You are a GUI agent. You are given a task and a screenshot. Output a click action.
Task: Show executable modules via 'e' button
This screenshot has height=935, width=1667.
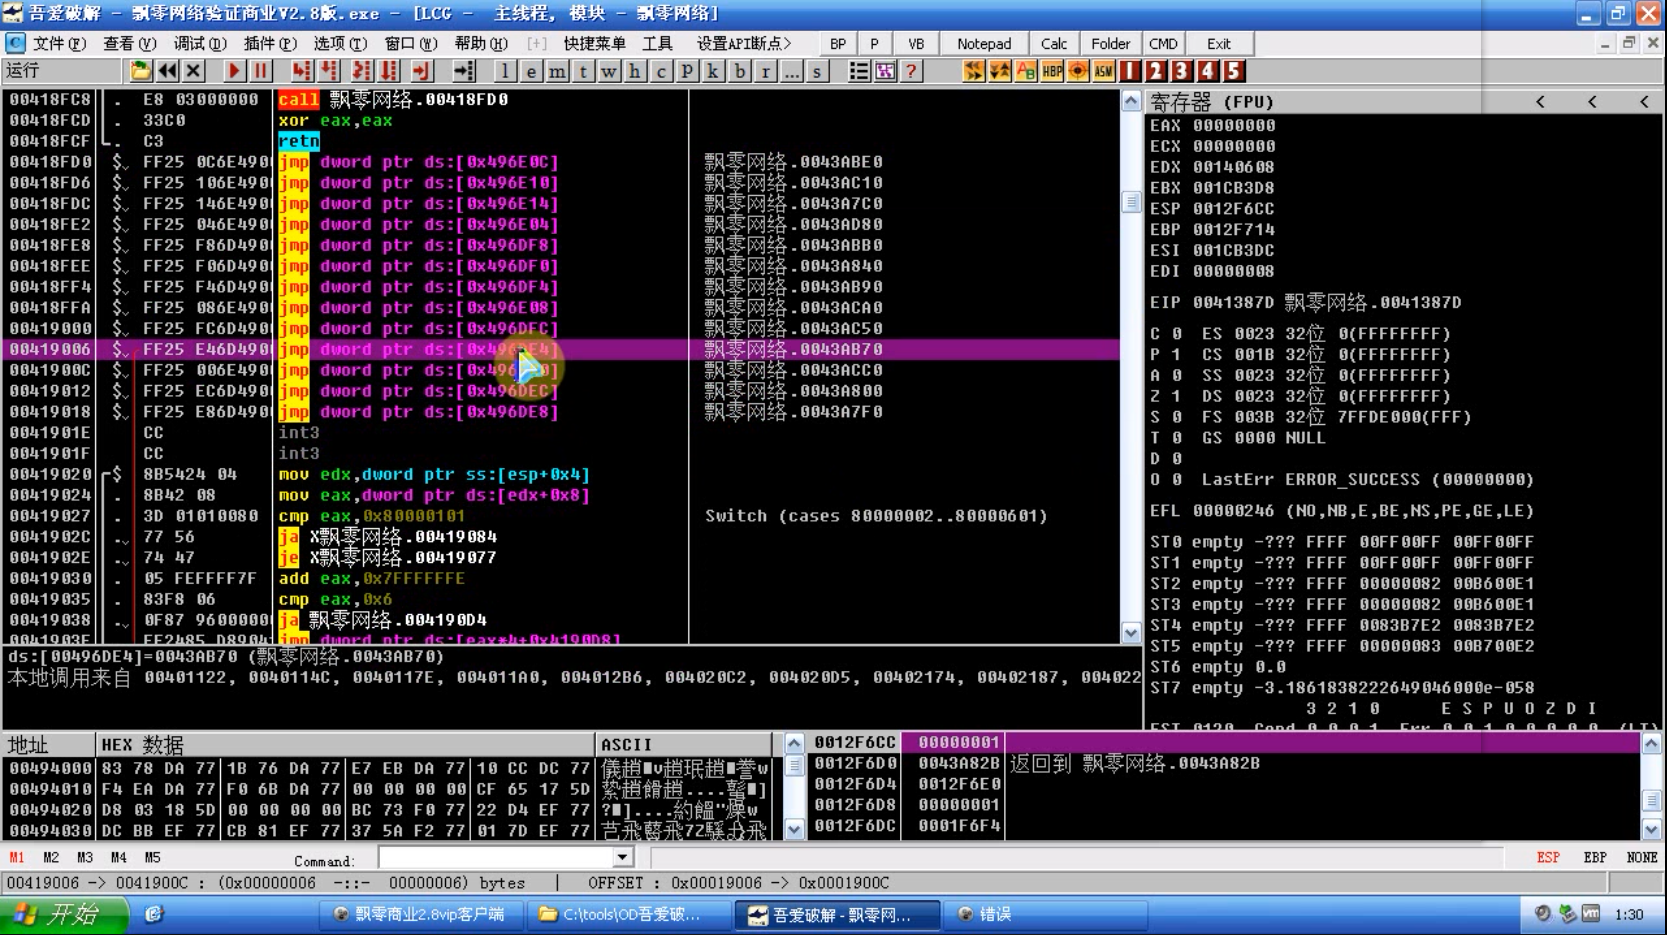[531, 71]
